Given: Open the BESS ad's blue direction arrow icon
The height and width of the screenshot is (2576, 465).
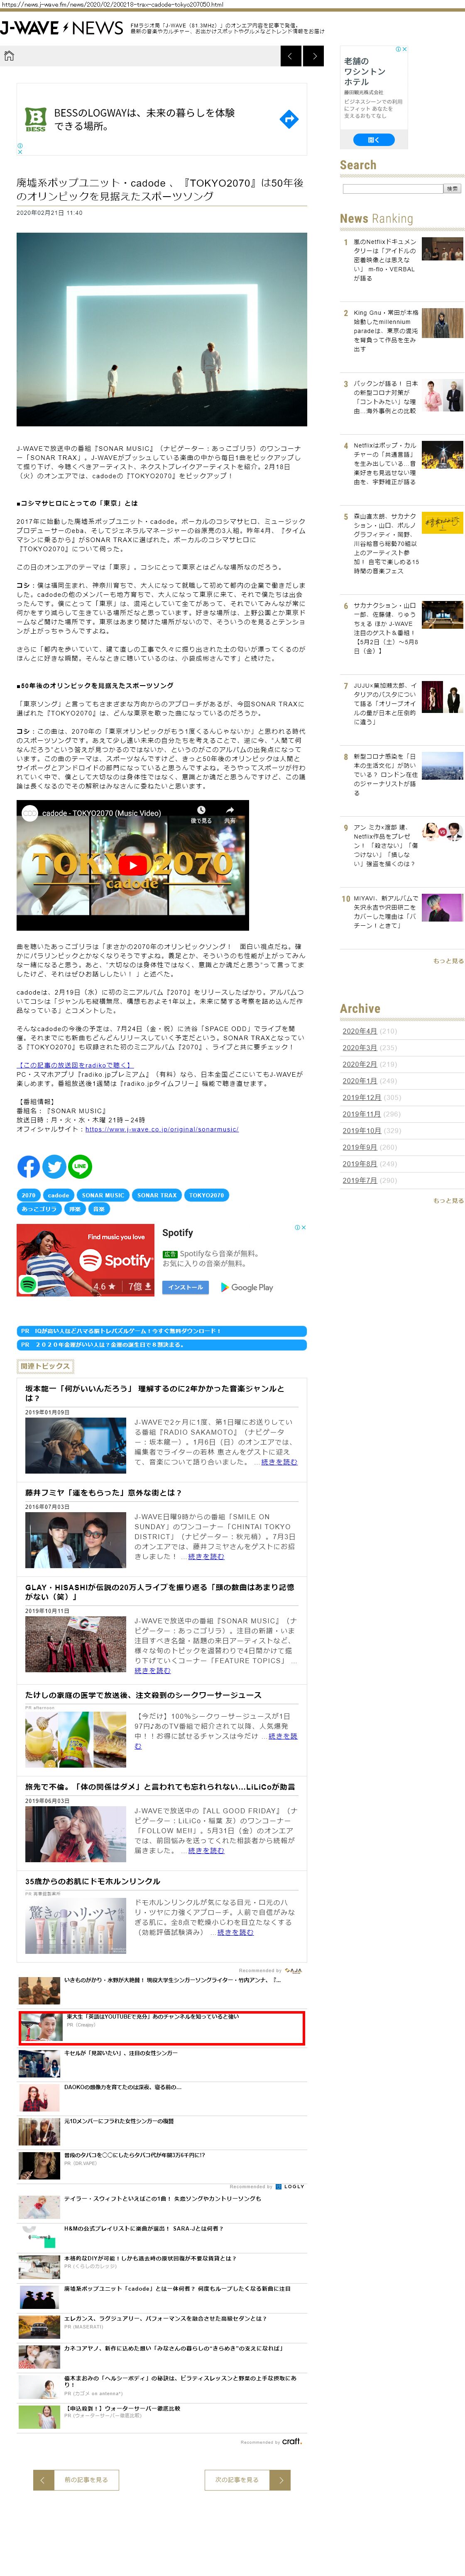Looking at the screenshot, I should (x=289, y=119).
